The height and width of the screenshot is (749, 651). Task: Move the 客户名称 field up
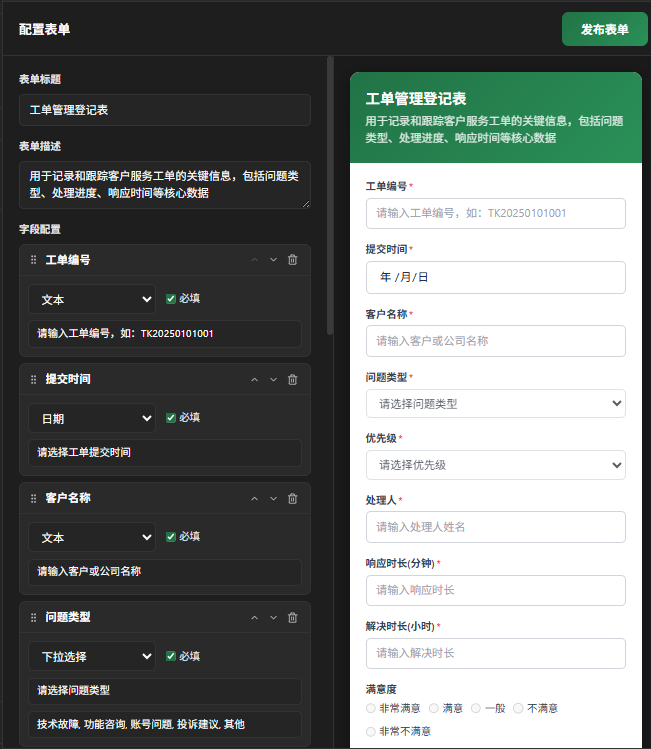255,499
